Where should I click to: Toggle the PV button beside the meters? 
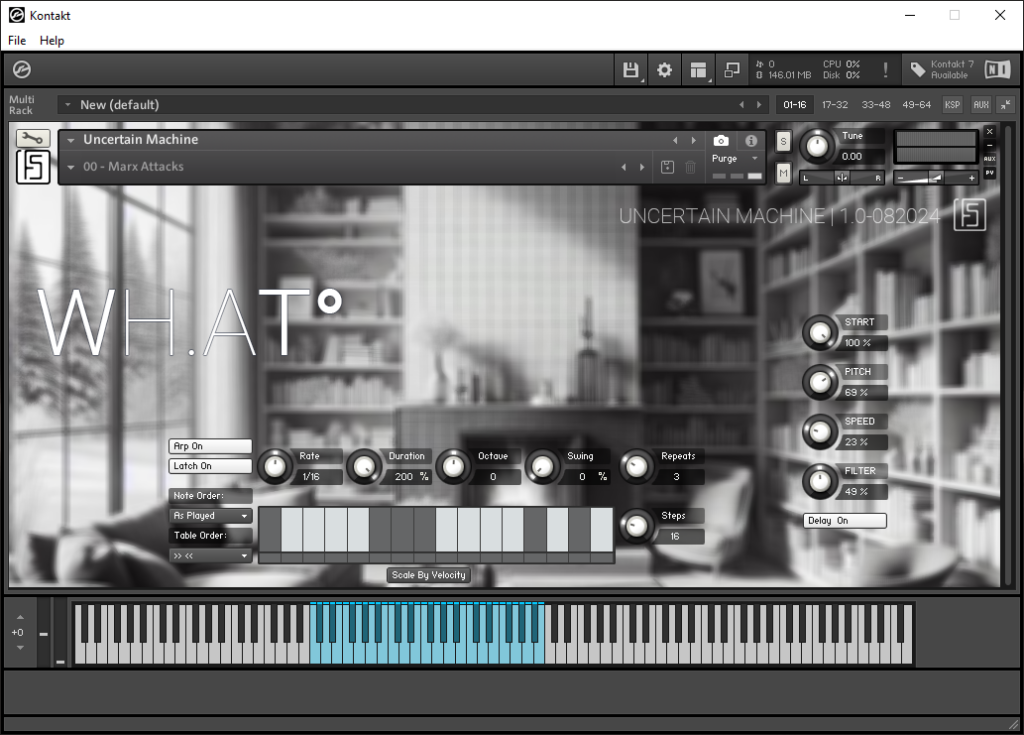coord(989,173)
